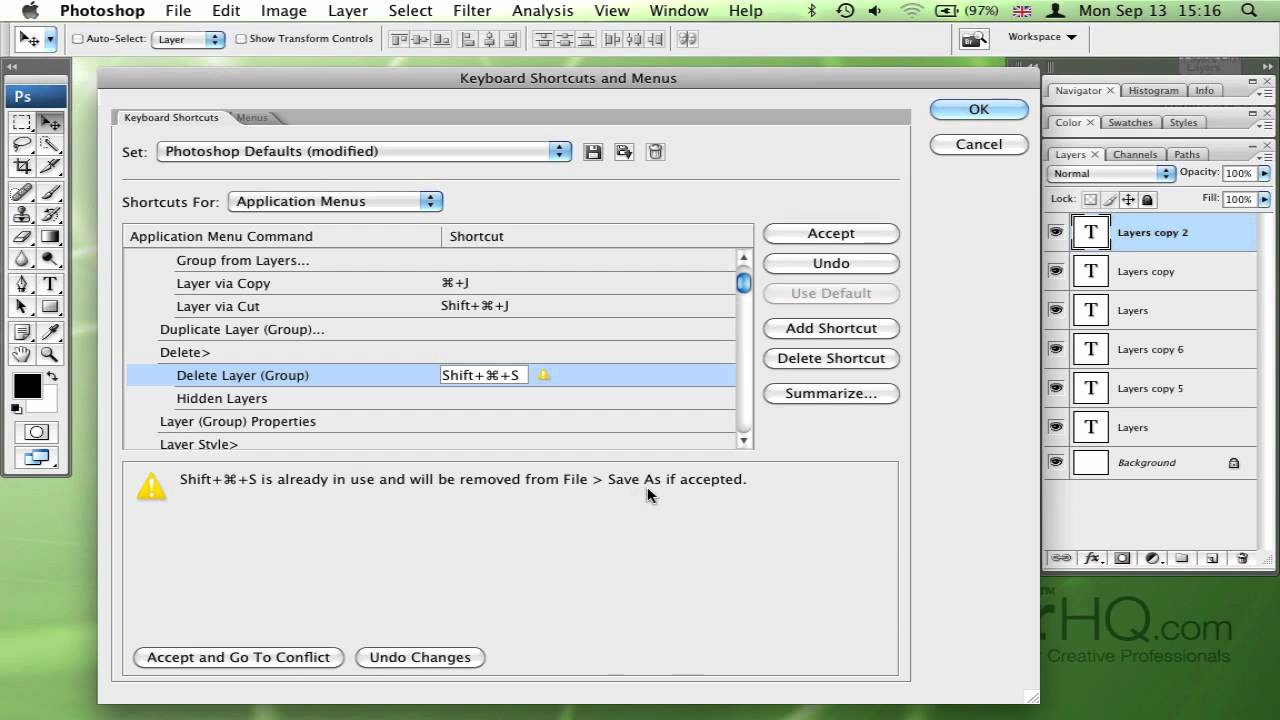The width and height of the screenshot is (1280, 720).
Task: Open Shortcuts For Application Menus dropdown
Action: point(335,201)
